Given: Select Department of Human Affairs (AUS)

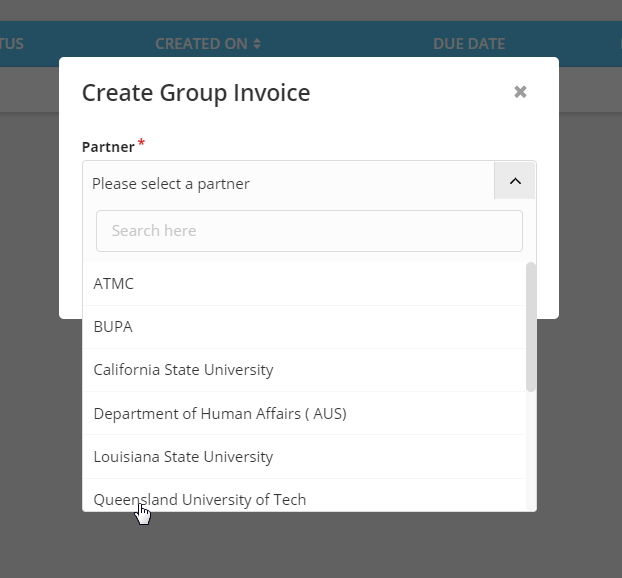Looking at the screenshot, I should click(305, 413).
